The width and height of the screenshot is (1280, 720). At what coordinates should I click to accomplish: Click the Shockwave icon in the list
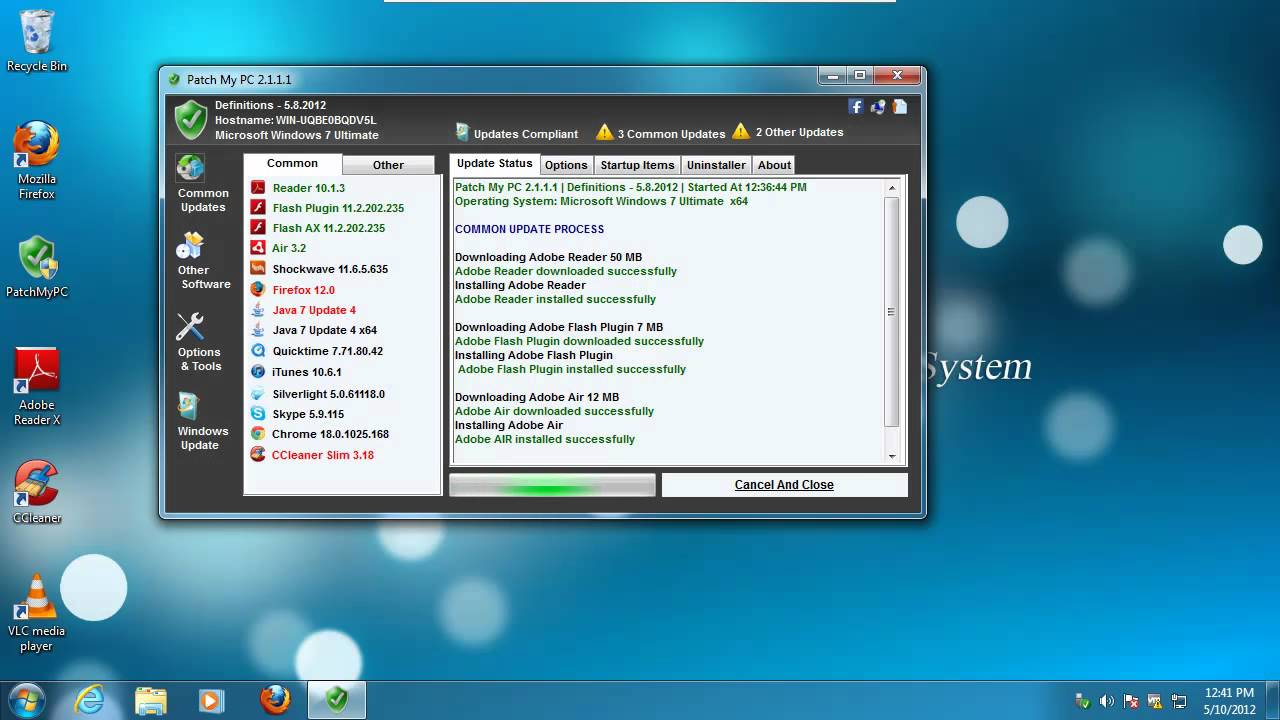(x=258, y=269)
